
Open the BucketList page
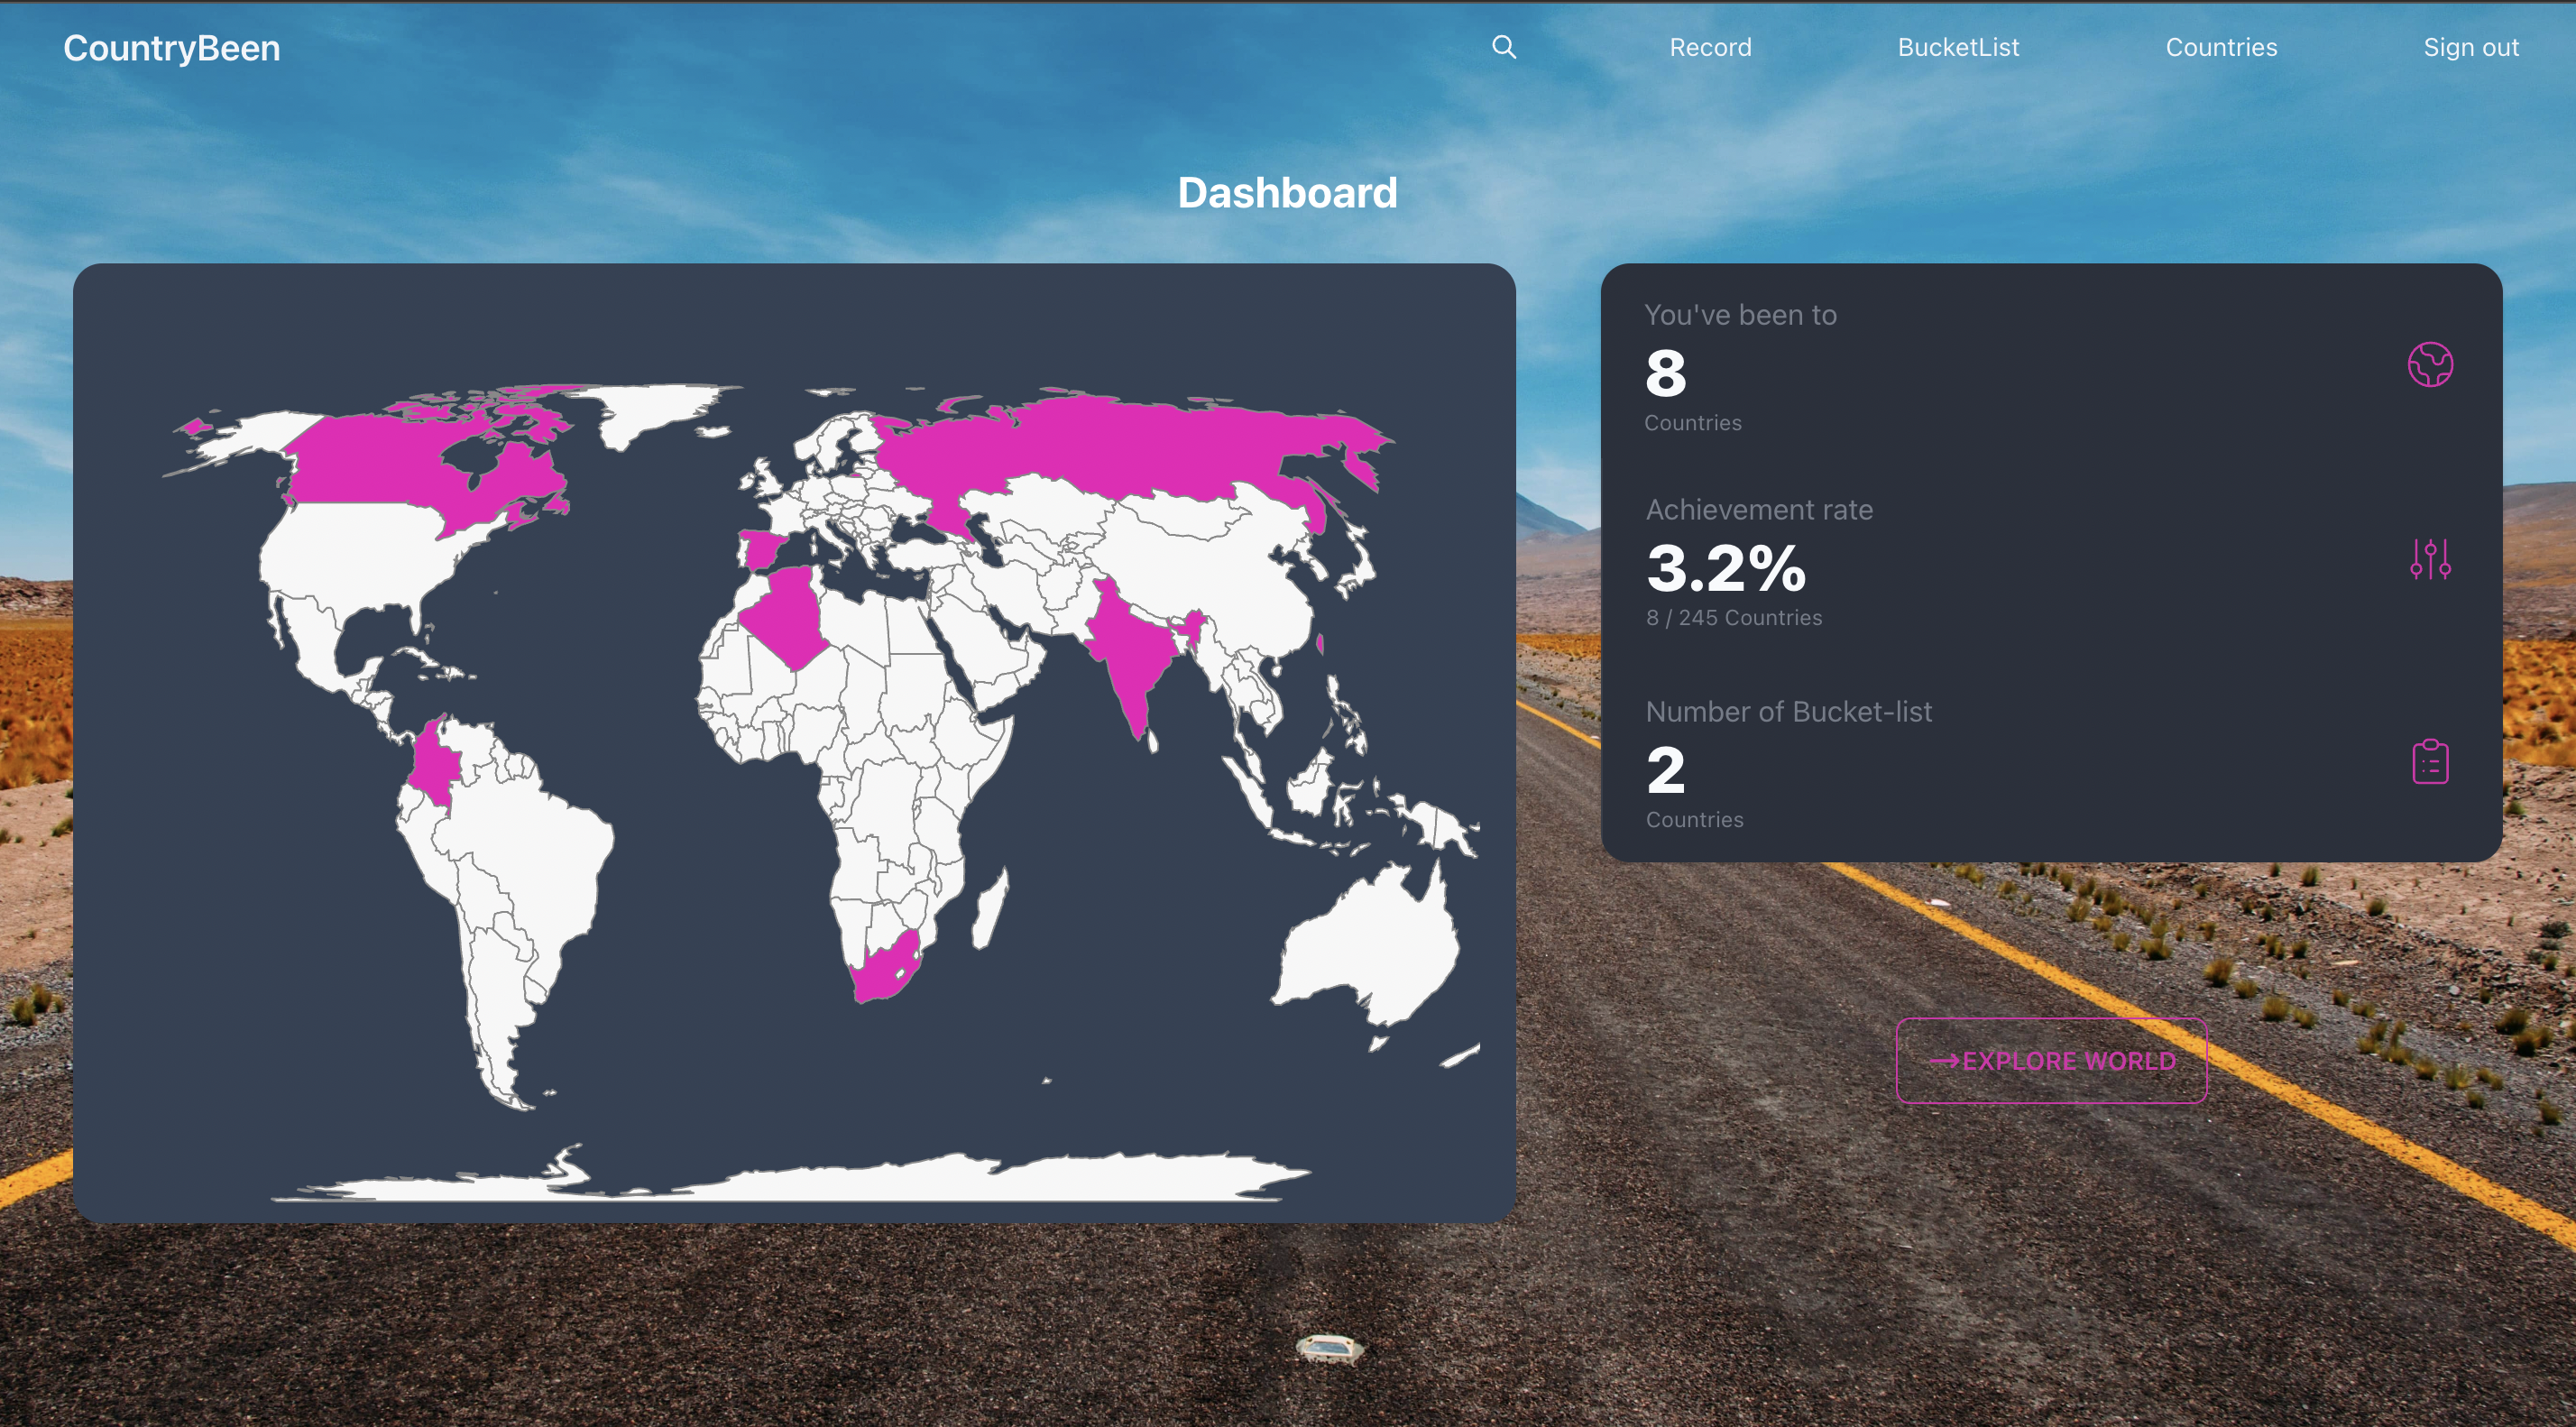[x=1957, y=47]
